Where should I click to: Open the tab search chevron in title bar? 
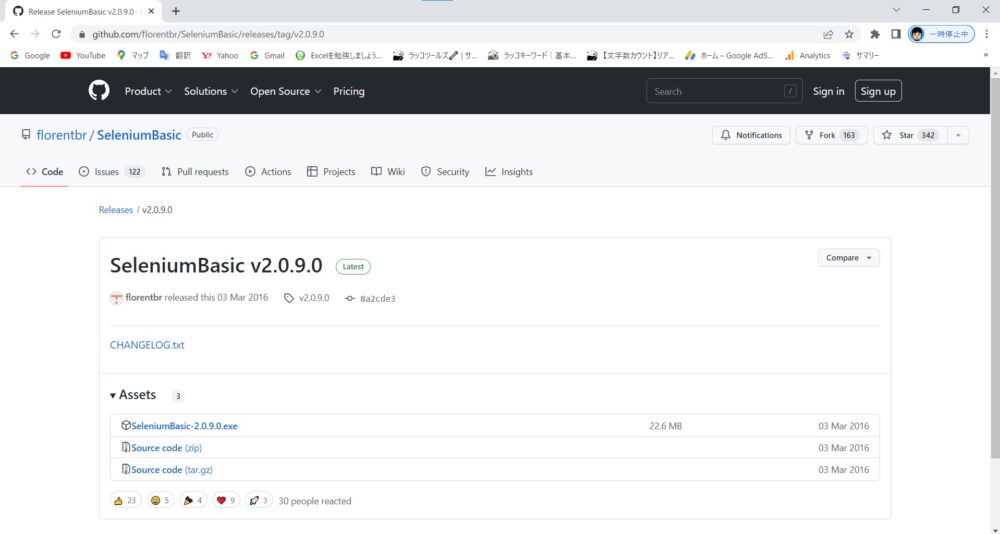pos(896,10)
